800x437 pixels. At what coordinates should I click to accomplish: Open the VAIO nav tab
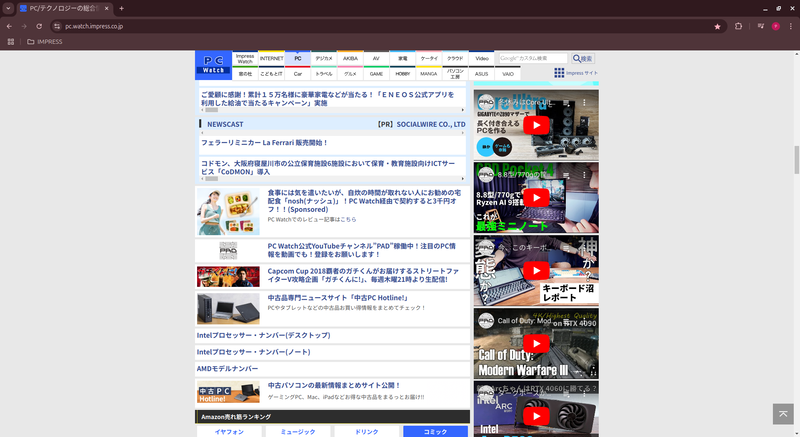[508, 74]
